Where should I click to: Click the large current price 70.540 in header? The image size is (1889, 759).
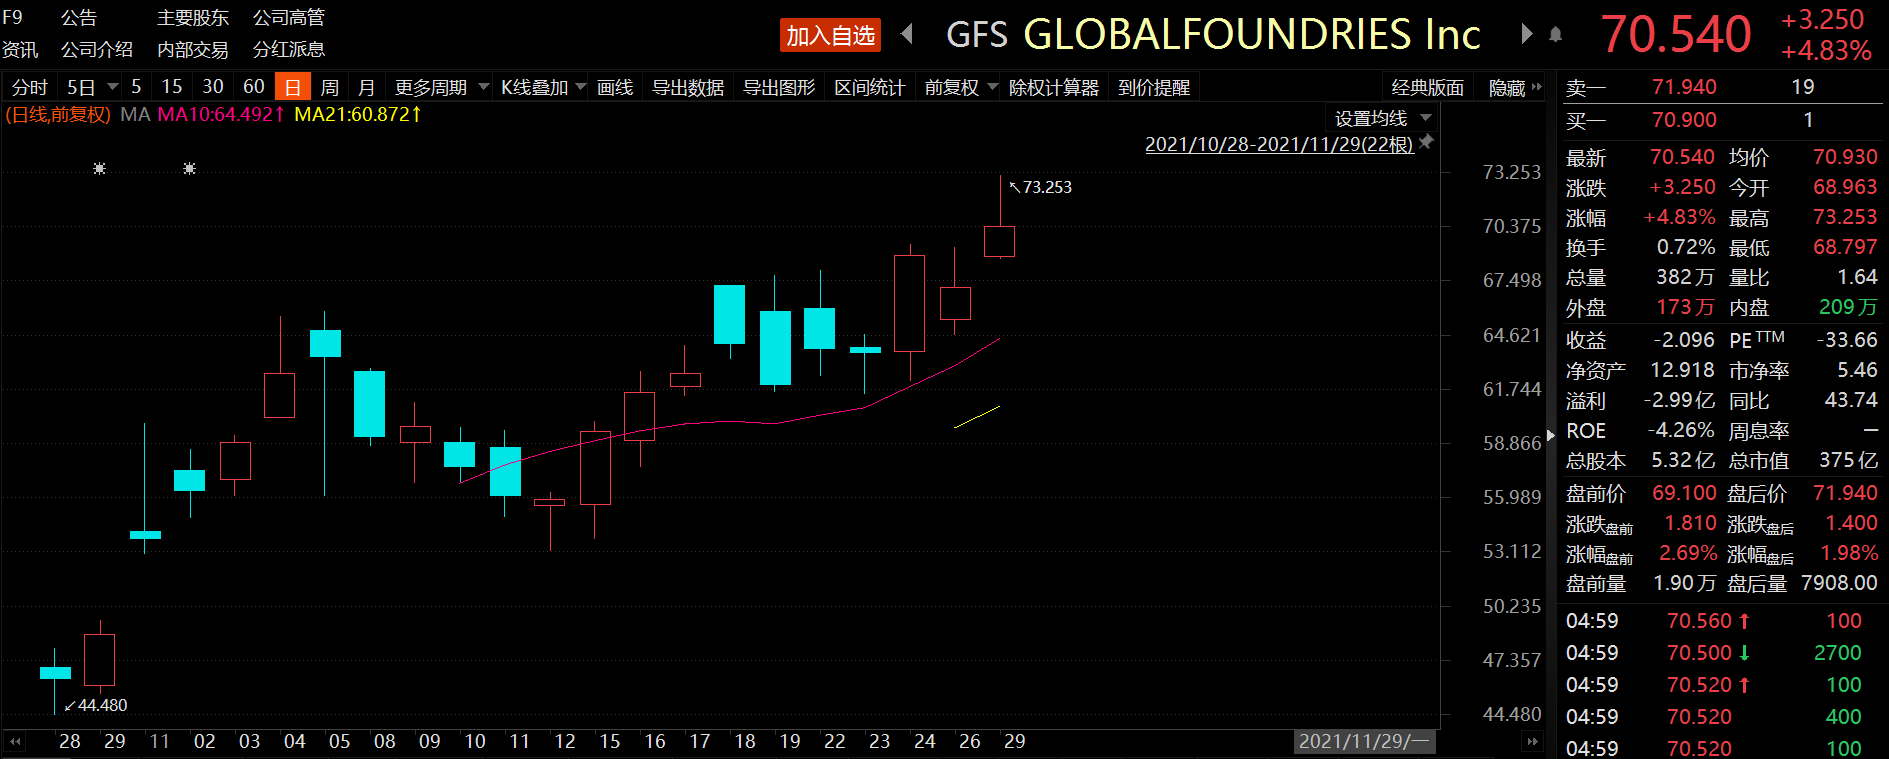point(1676,34)
